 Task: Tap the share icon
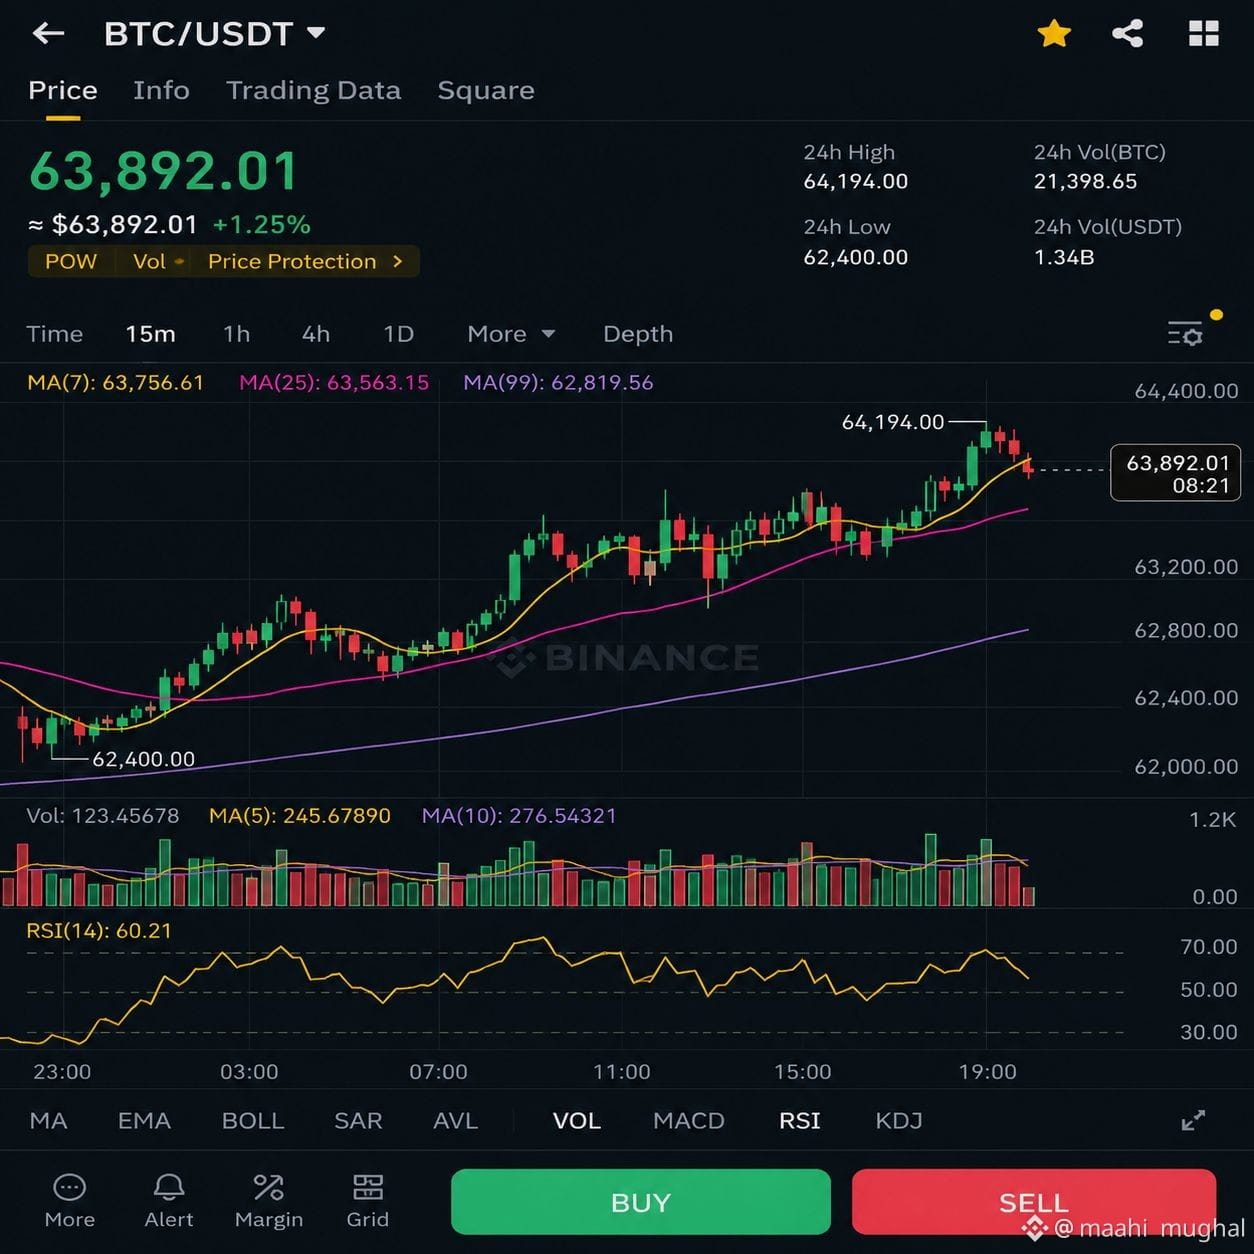1128,34
